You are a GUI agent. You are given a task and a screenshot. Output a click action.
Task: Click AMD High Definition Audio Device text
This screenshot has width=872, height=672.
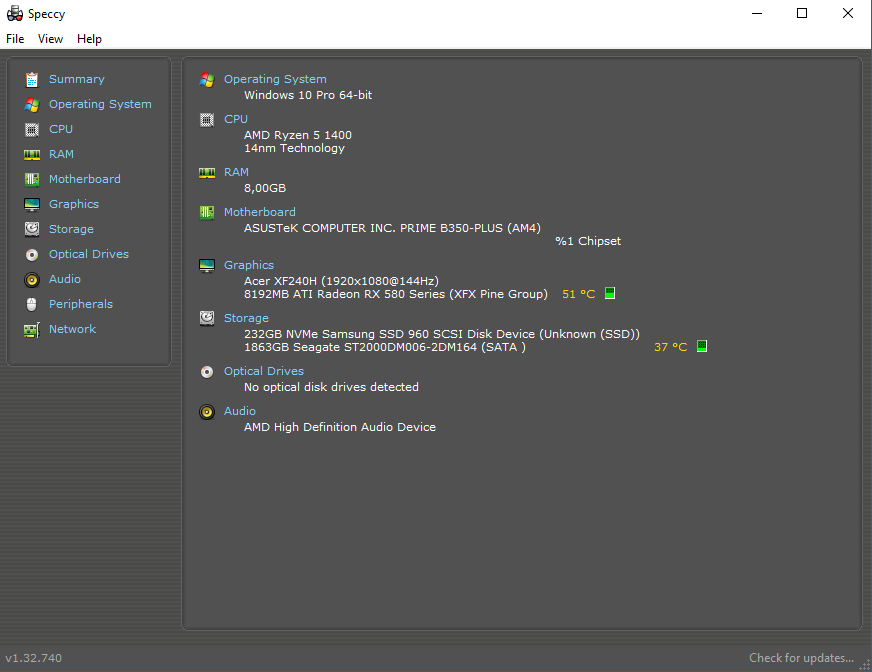(340, 427)
